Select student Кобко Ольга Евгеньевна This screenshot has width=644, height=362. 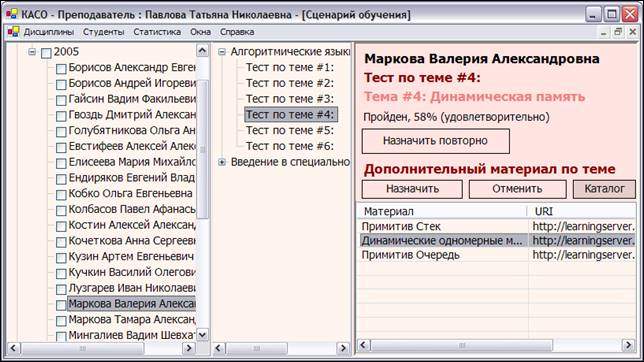coord(130,193)
